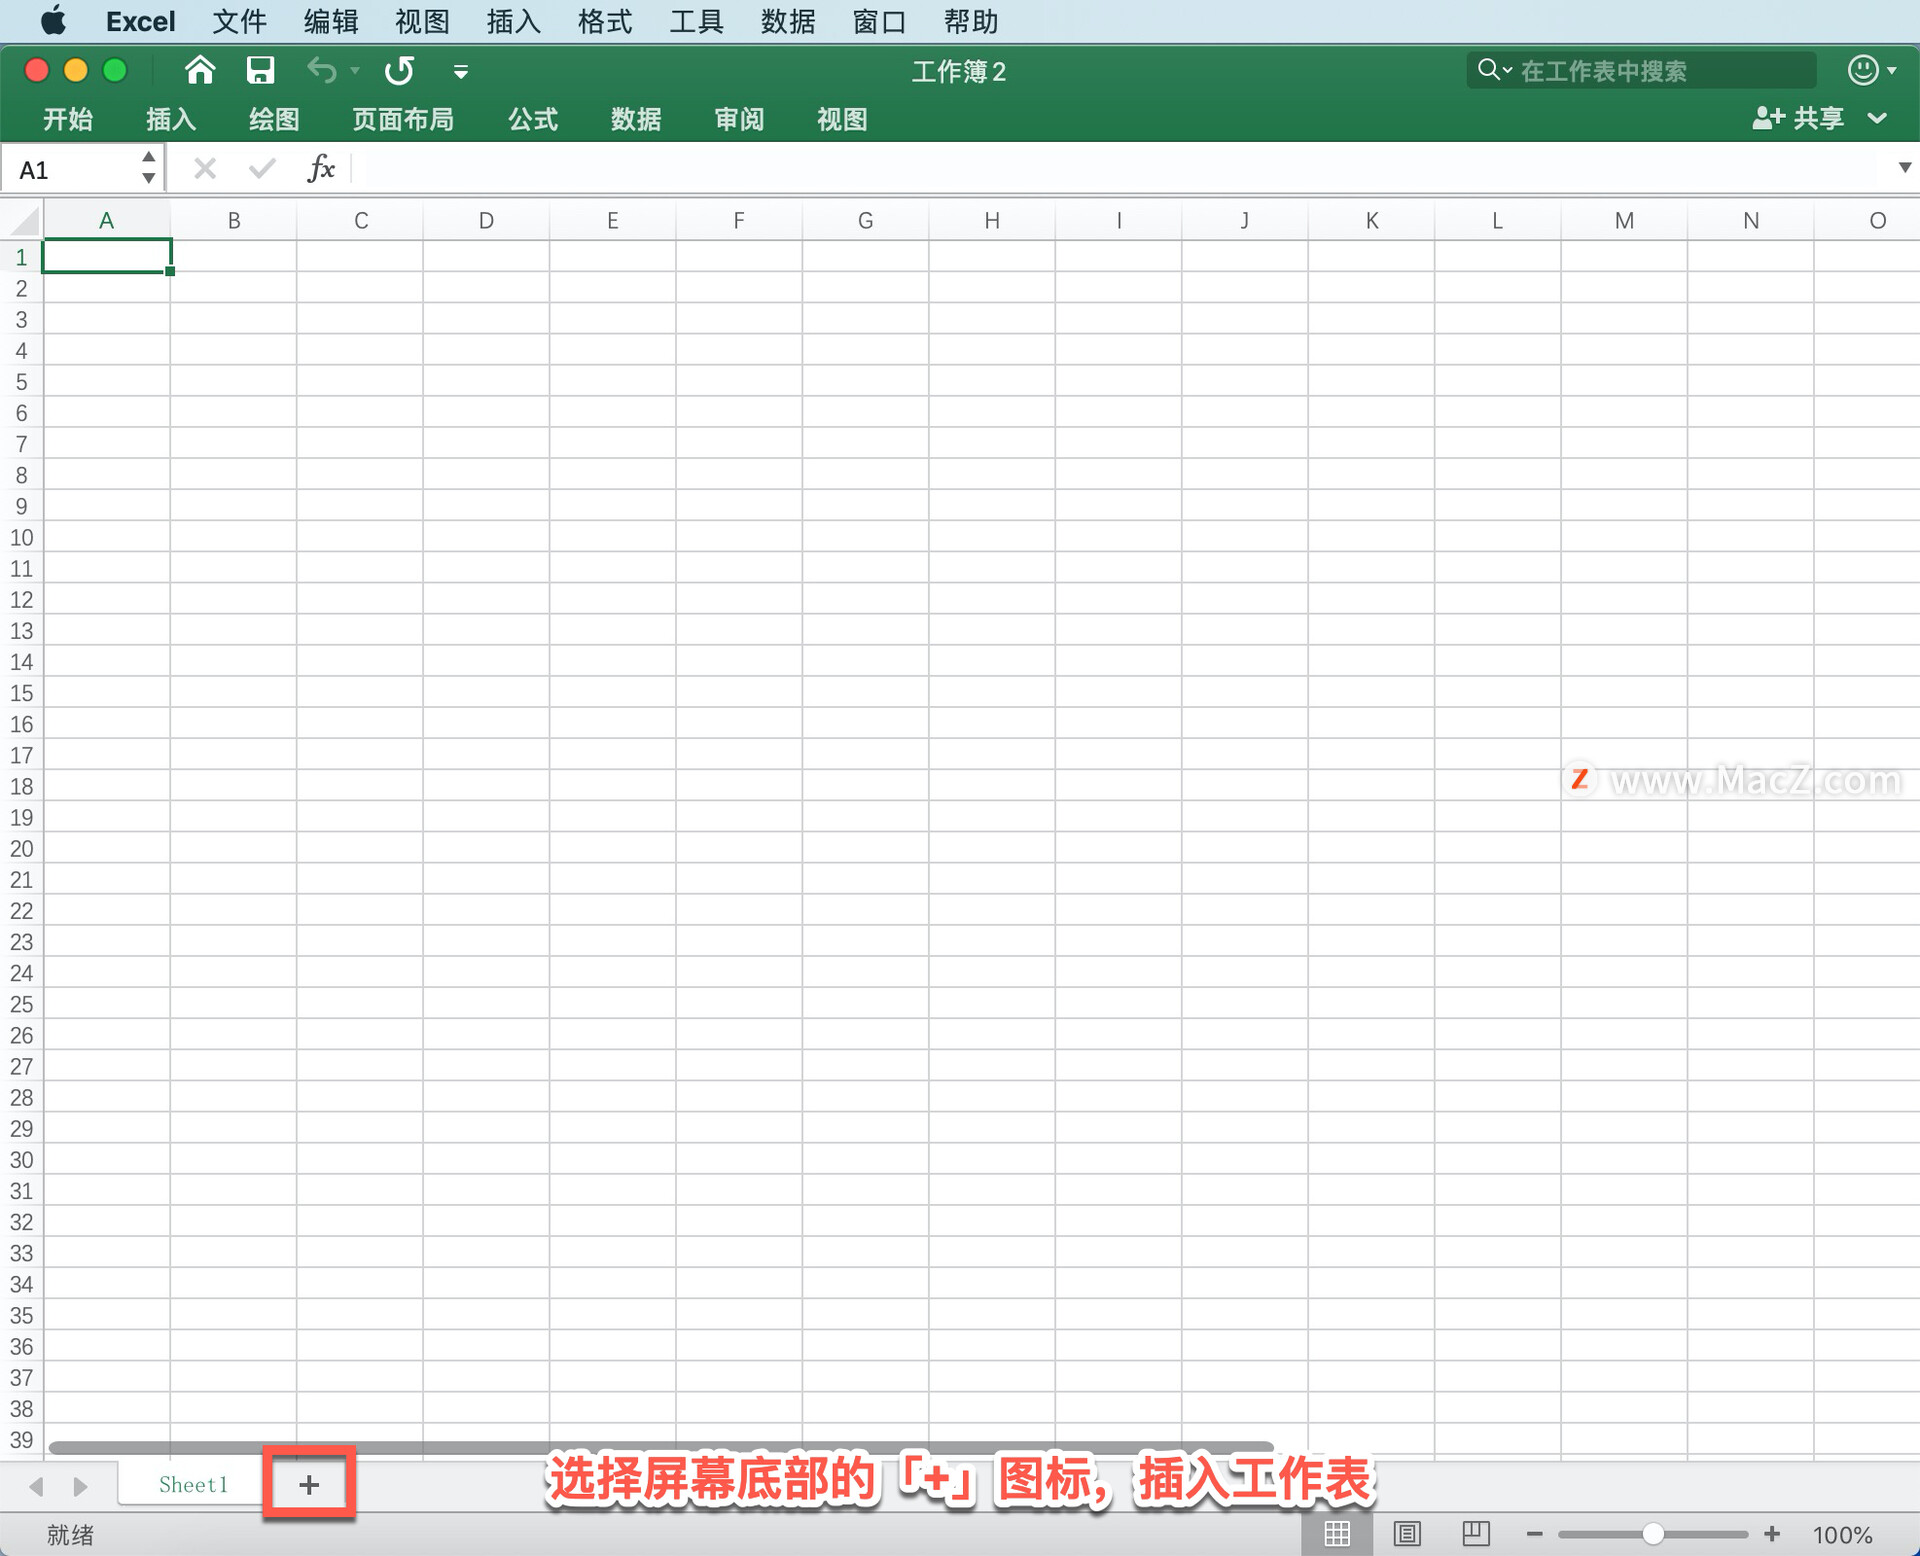This screenshot has height=1556, width=1920.
Task: Select the Sheet1 tab
Action: pos(193,1485)
